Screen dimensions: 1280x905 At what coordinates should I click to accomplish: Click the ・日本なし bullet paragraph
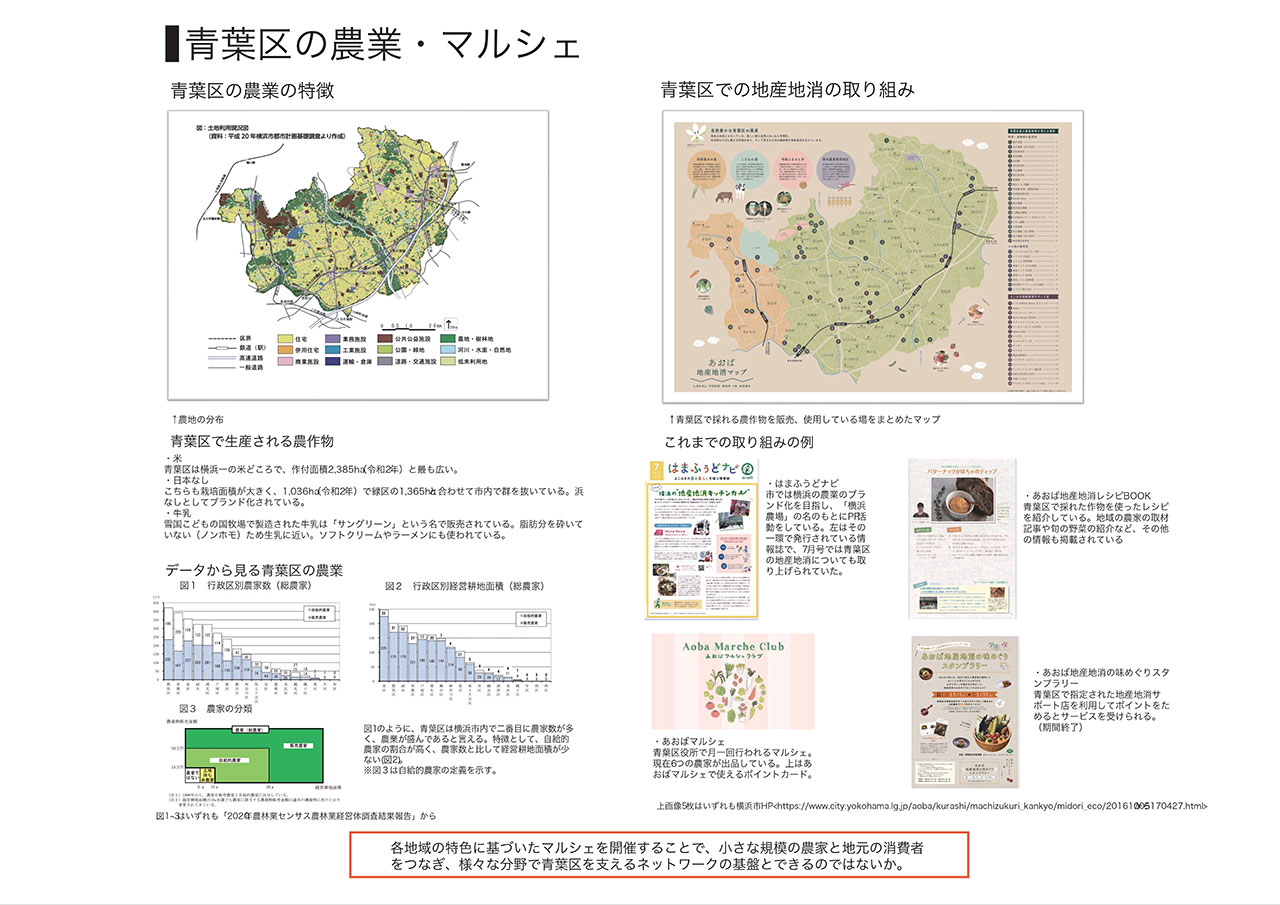[x=374, y=491]
